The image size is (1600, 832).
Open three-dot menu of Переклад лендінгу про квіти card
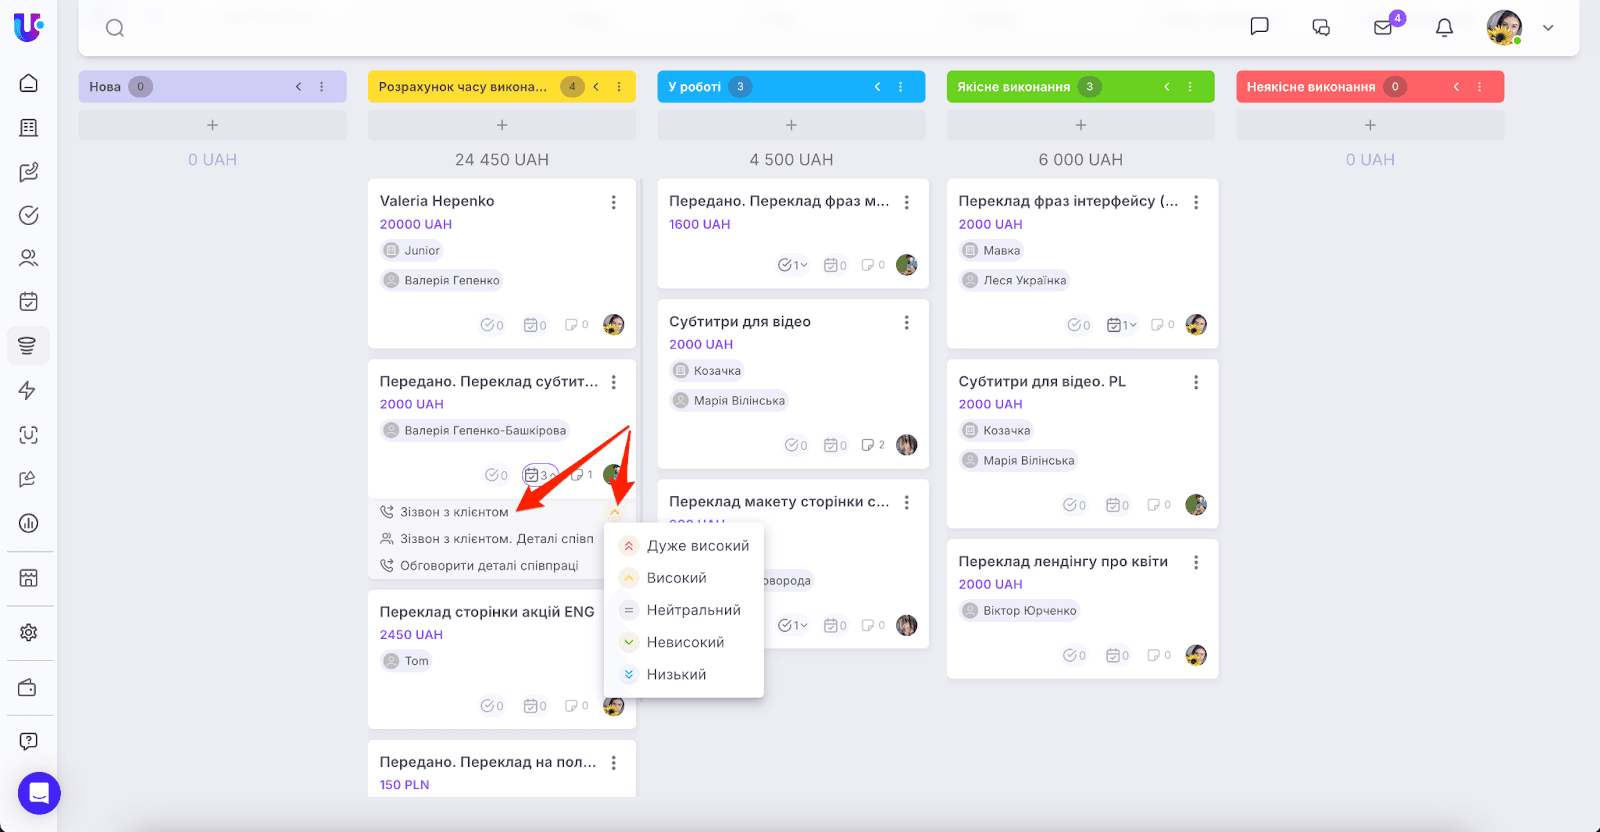point(1196,562)
